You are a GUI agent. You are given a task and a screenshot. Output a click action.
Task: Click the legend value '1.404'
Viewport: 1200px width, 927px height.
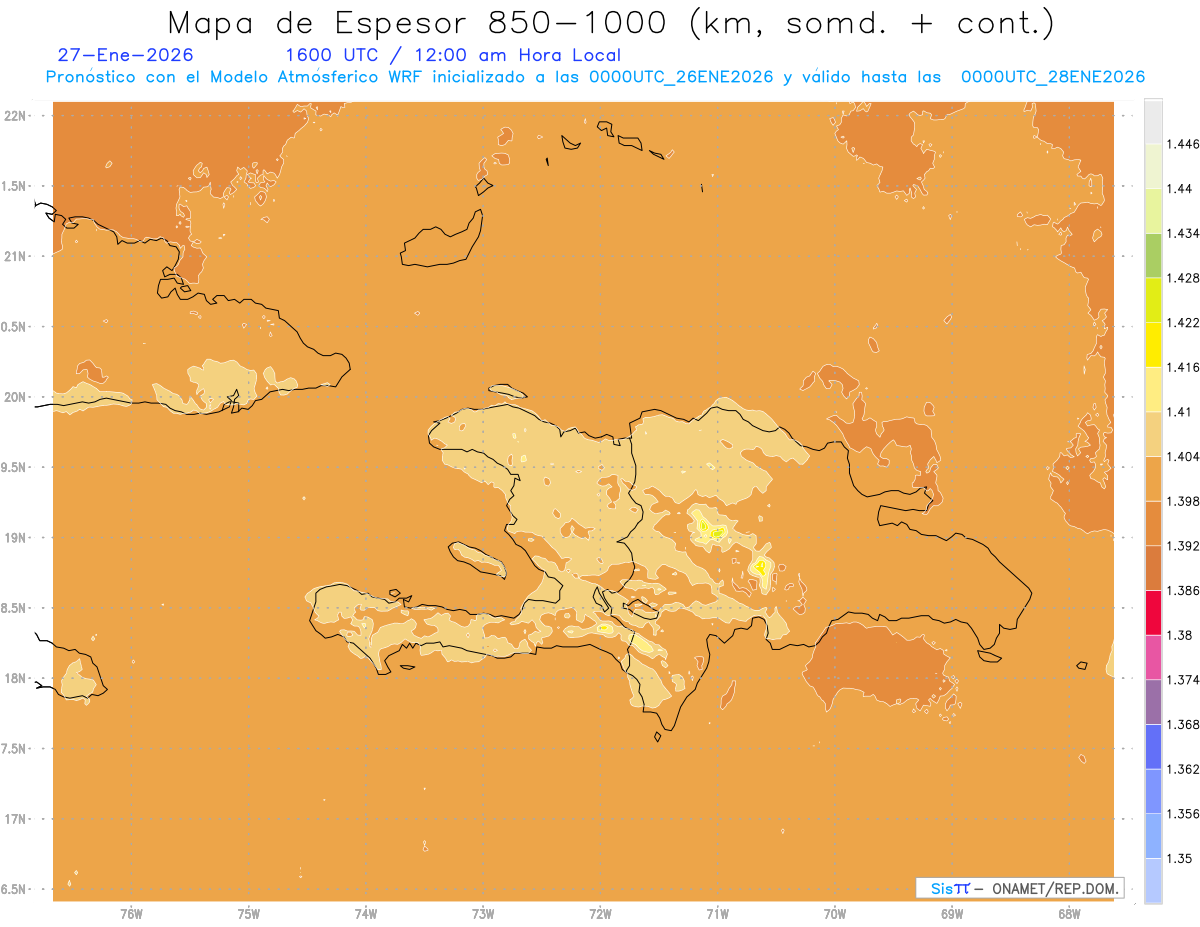click(x=1183, y=456)
